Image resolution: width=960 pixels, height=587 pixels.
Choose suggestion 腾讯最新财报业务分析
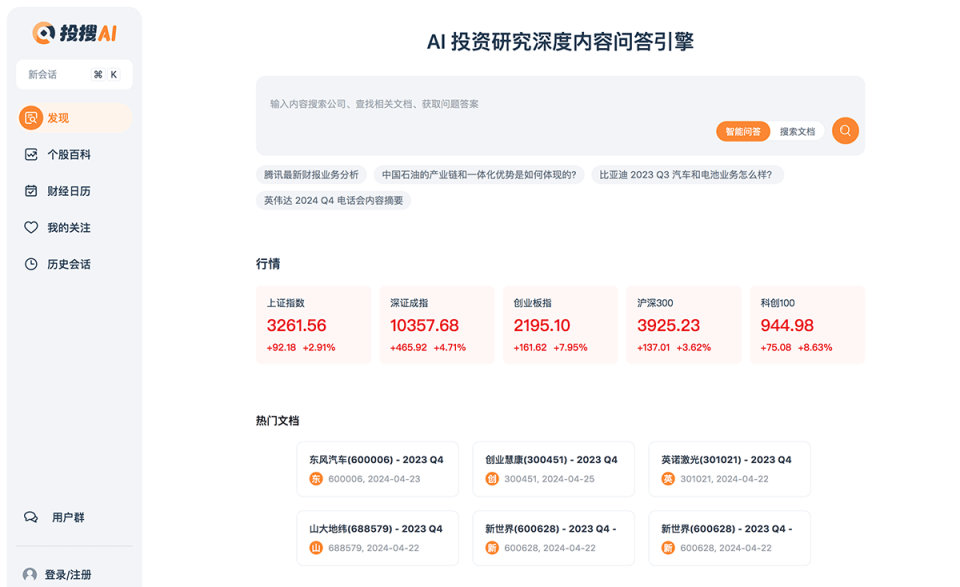(311, 174)
